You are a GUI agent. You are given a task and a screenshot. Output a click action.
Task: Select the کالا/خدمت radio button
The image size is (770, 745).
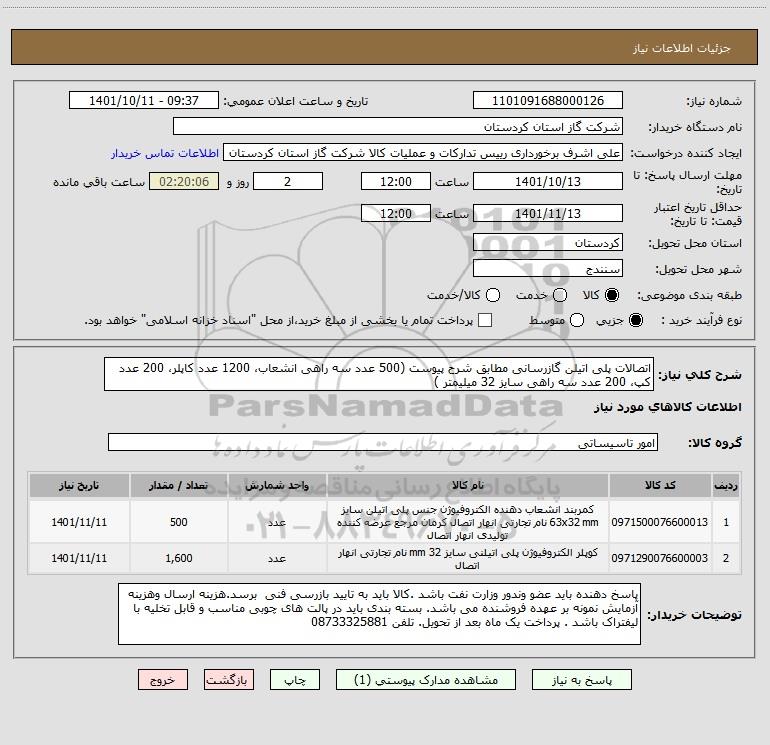pyautogui.click(x=493, y=295)
